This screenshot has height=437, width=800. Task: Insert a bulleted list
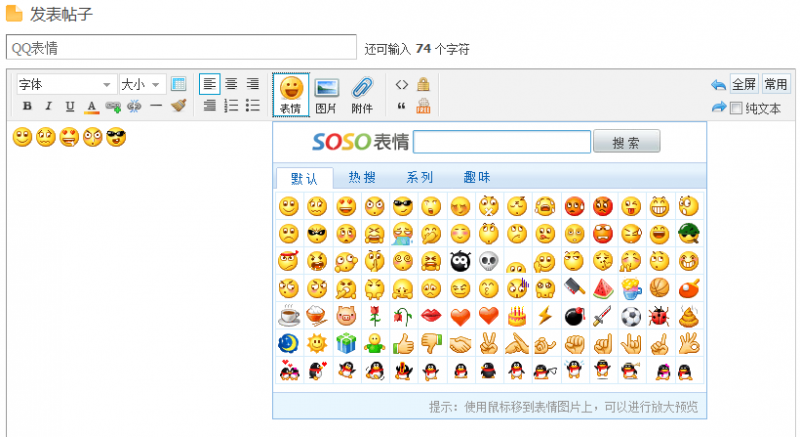click(253, 106)
